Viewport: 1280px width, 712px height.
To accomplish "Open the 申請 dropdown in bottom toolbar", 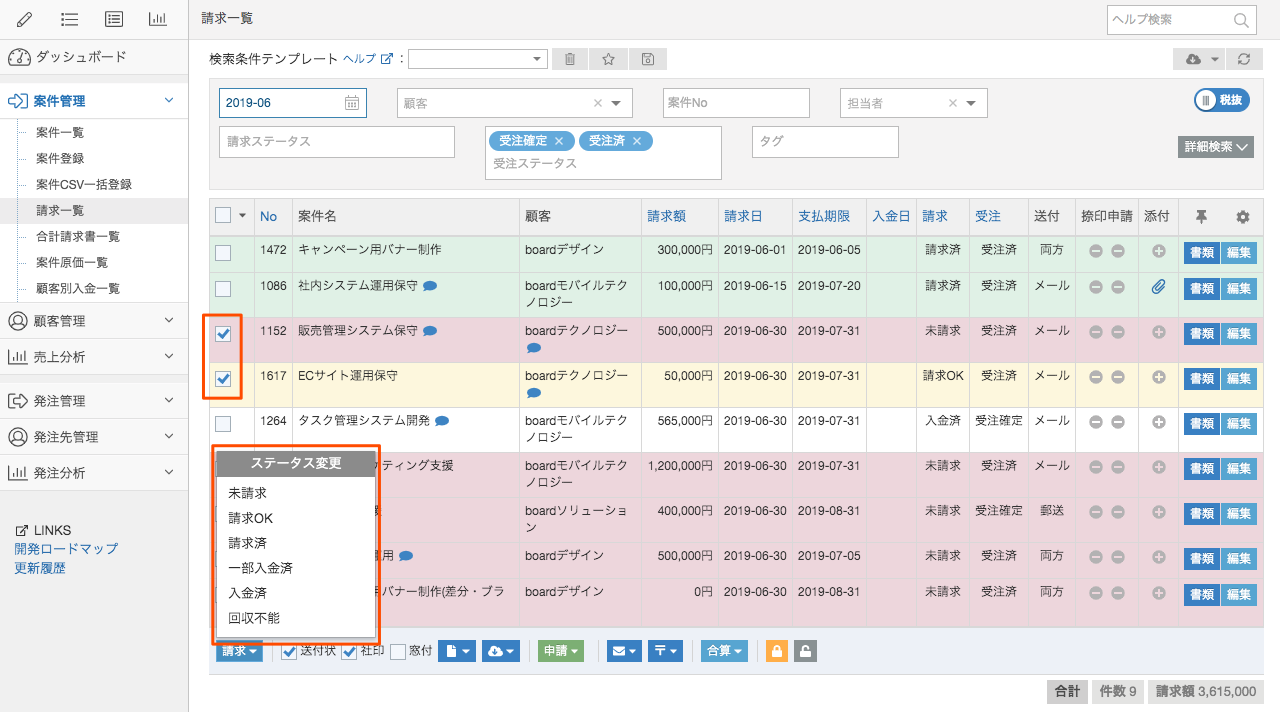I will pyautogui.click(x=560, y=651).
